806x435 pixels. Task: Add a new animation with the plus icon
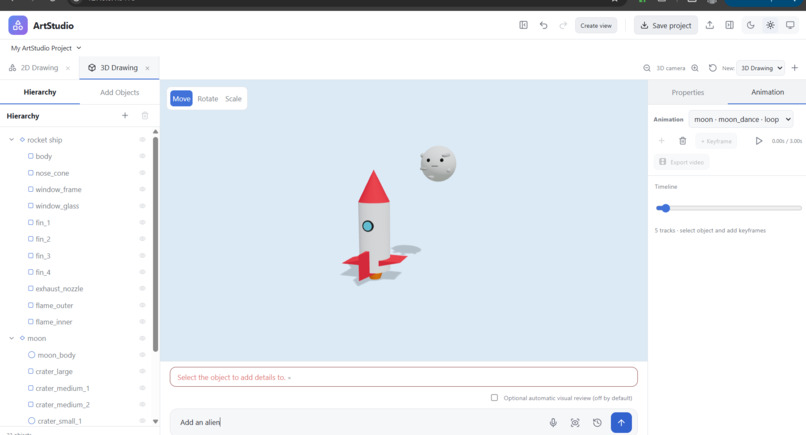point(662,141)
